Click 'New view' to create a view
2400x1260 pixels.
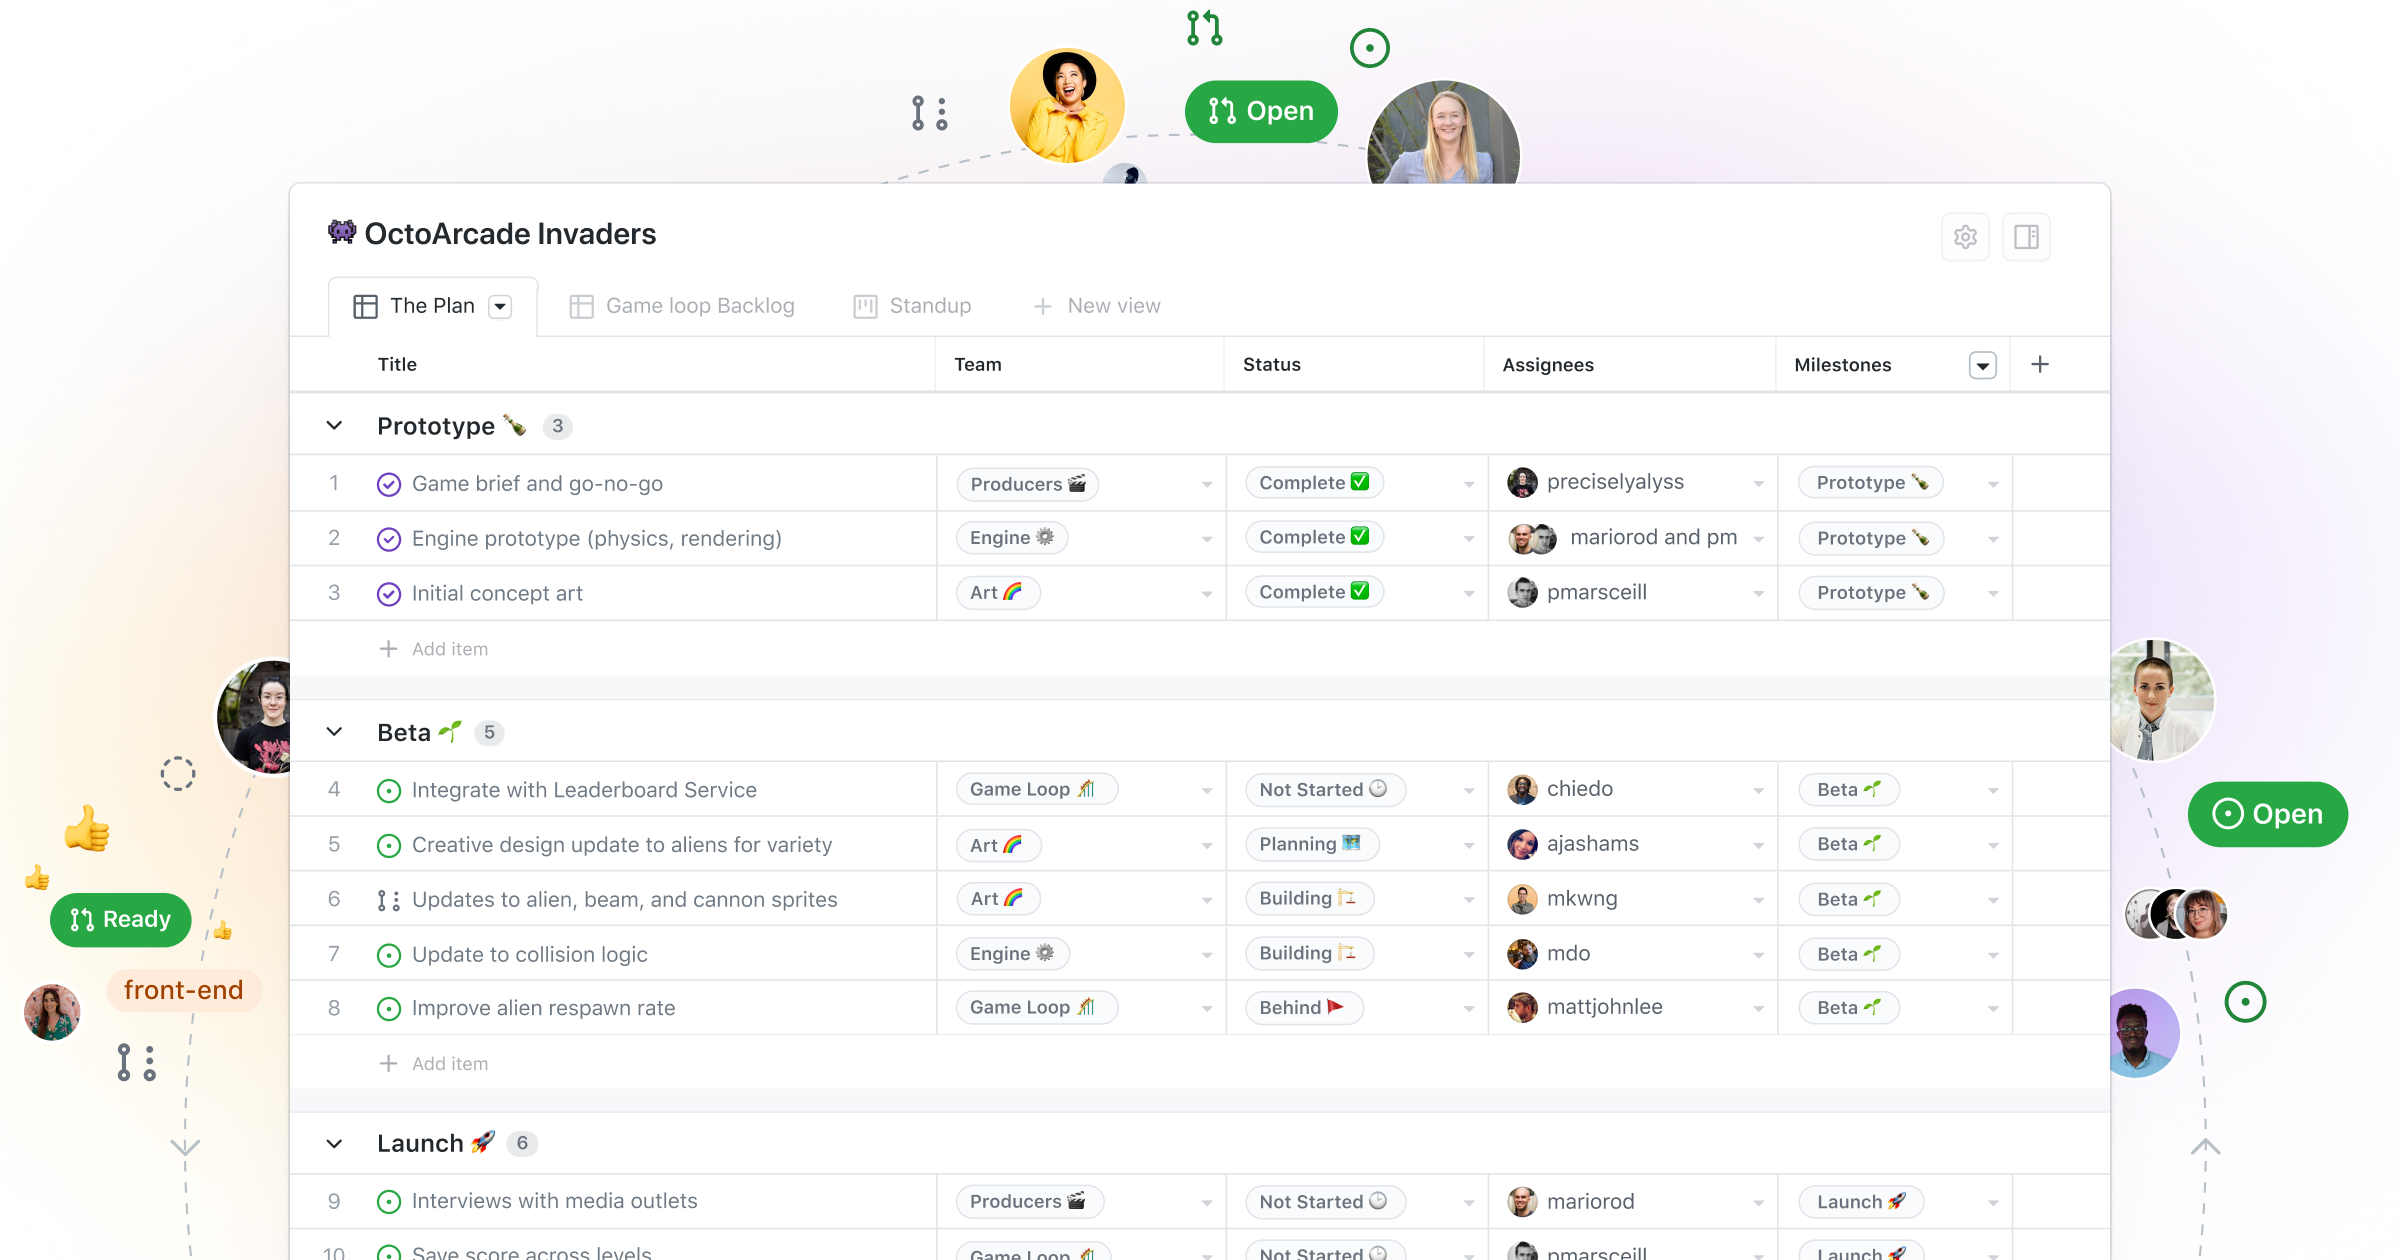click(x=1112, y=305)
